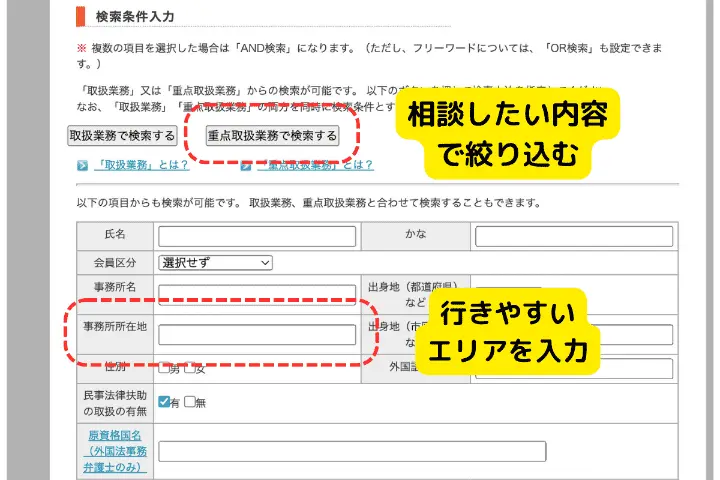Click the 重点取扱業務で検索する button

pyautogui.click(x=272, y=136)
